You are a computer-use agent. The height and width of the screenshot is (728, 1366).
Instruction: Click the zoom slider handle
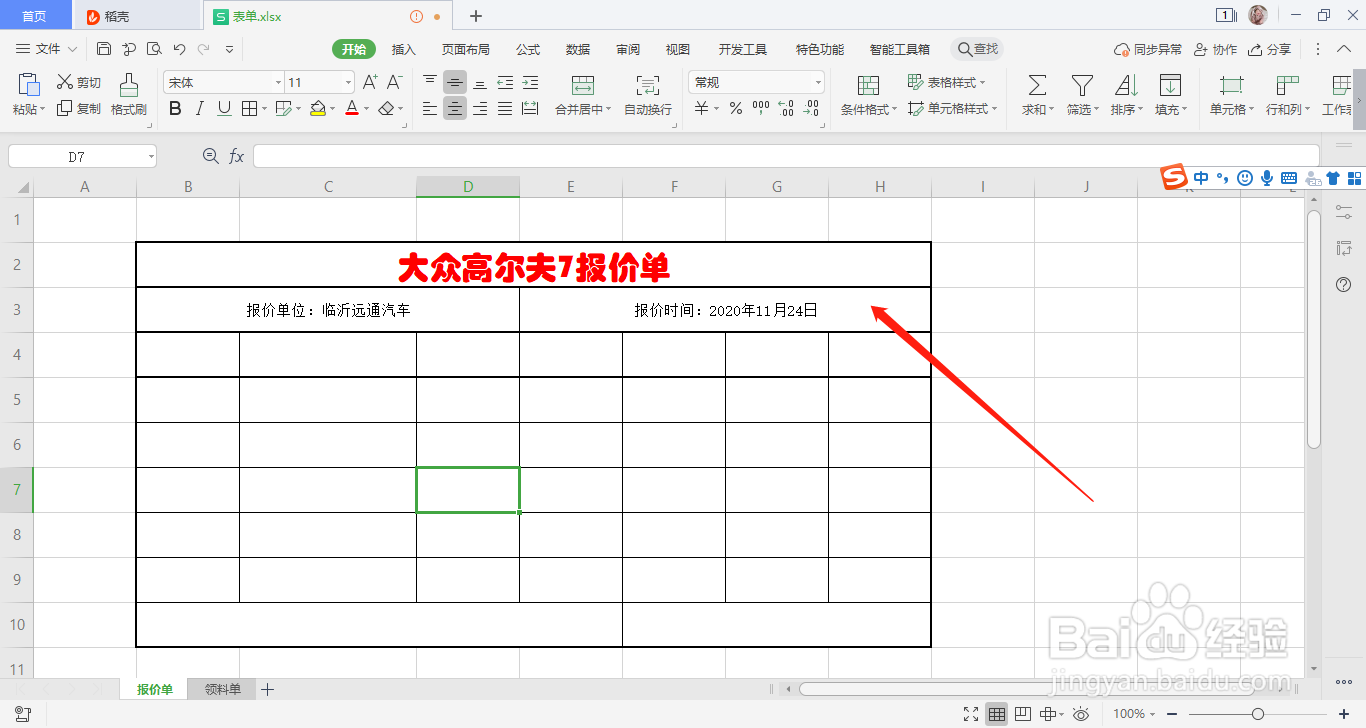[x=1257, y=714]
